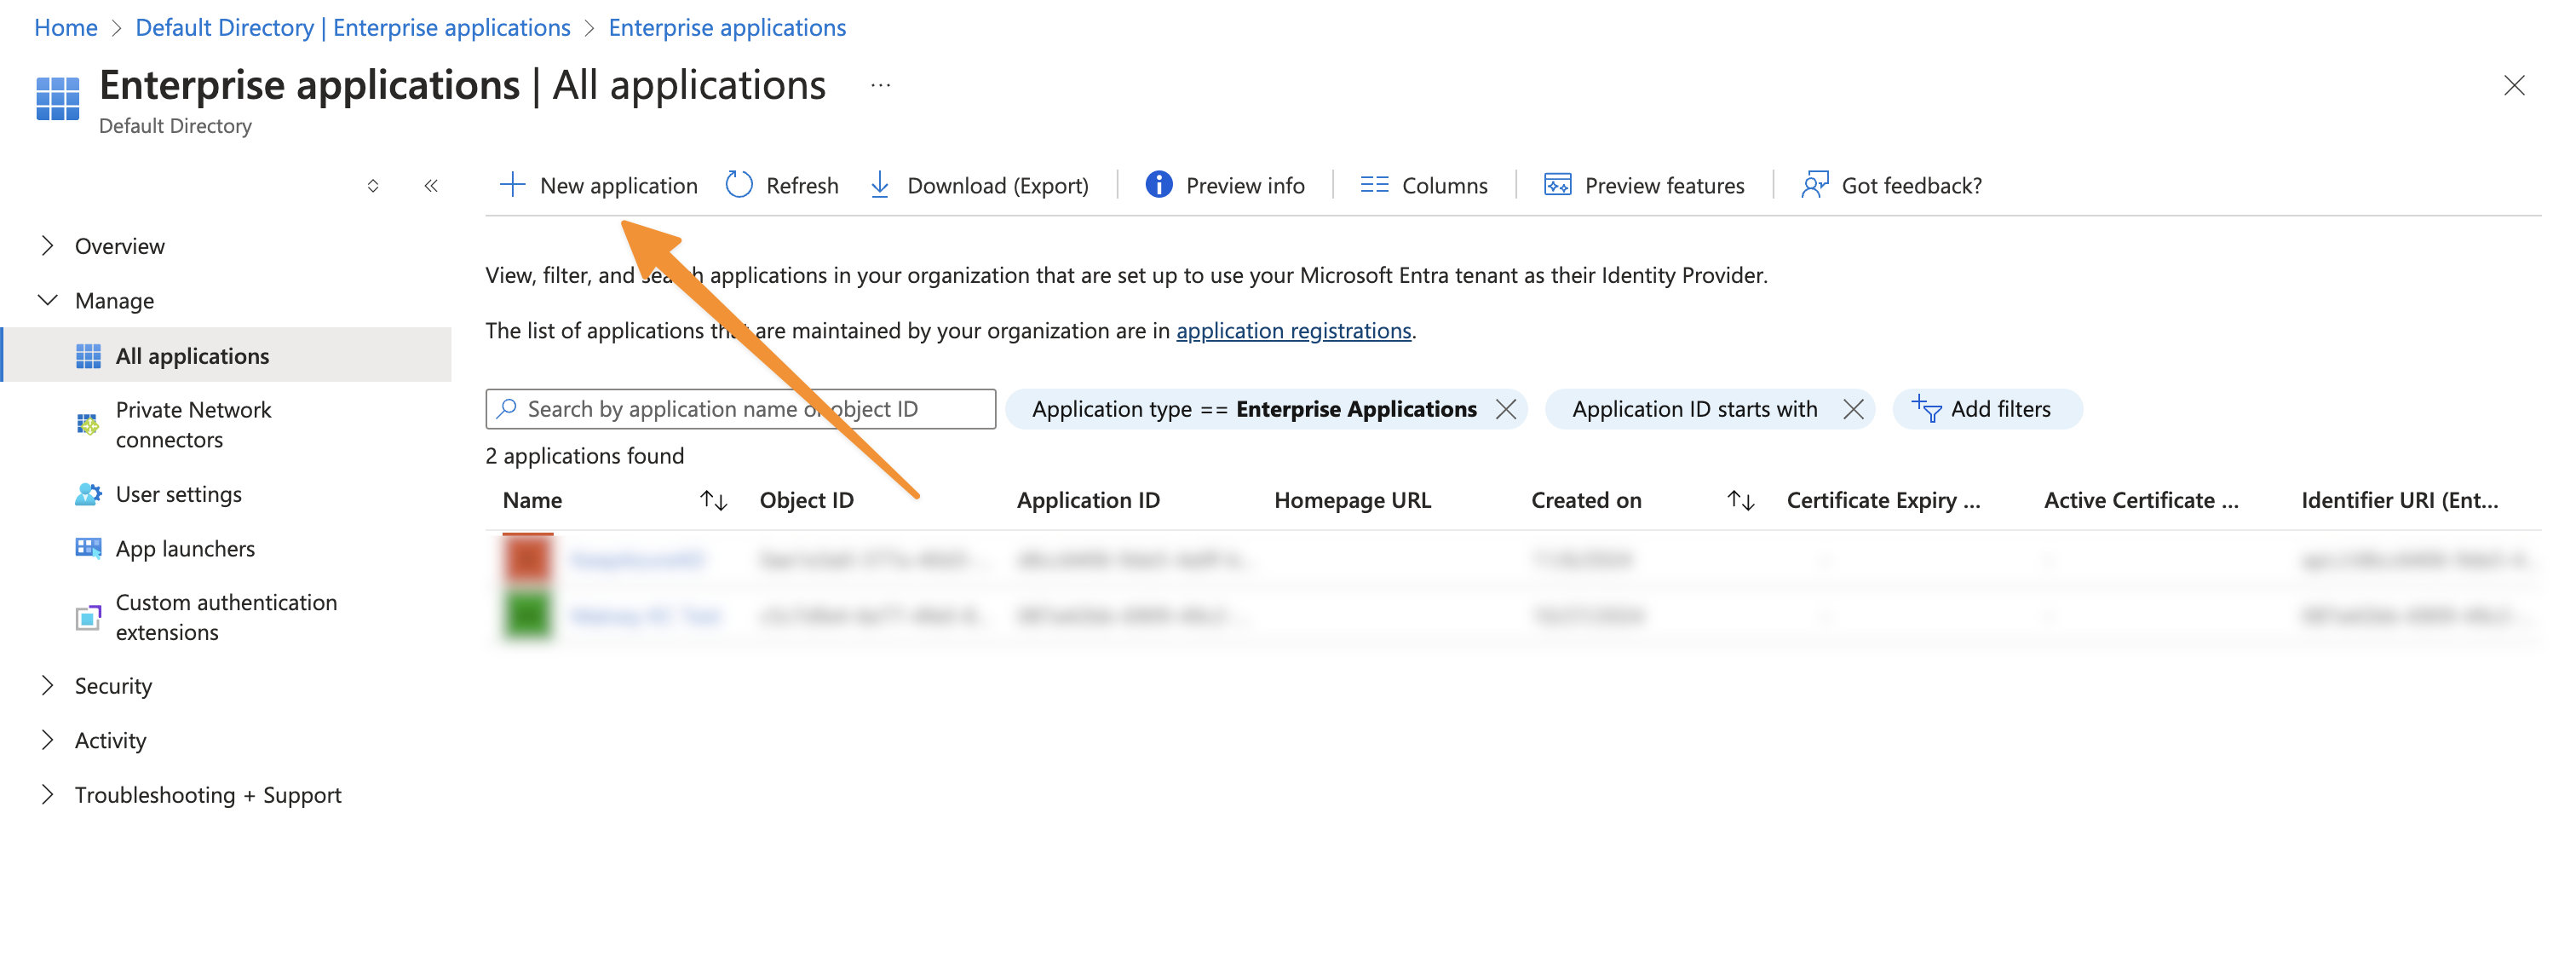This screenshot has width=2576, height=963.
Task: Click the Created on column header text
Action: 1586,500
